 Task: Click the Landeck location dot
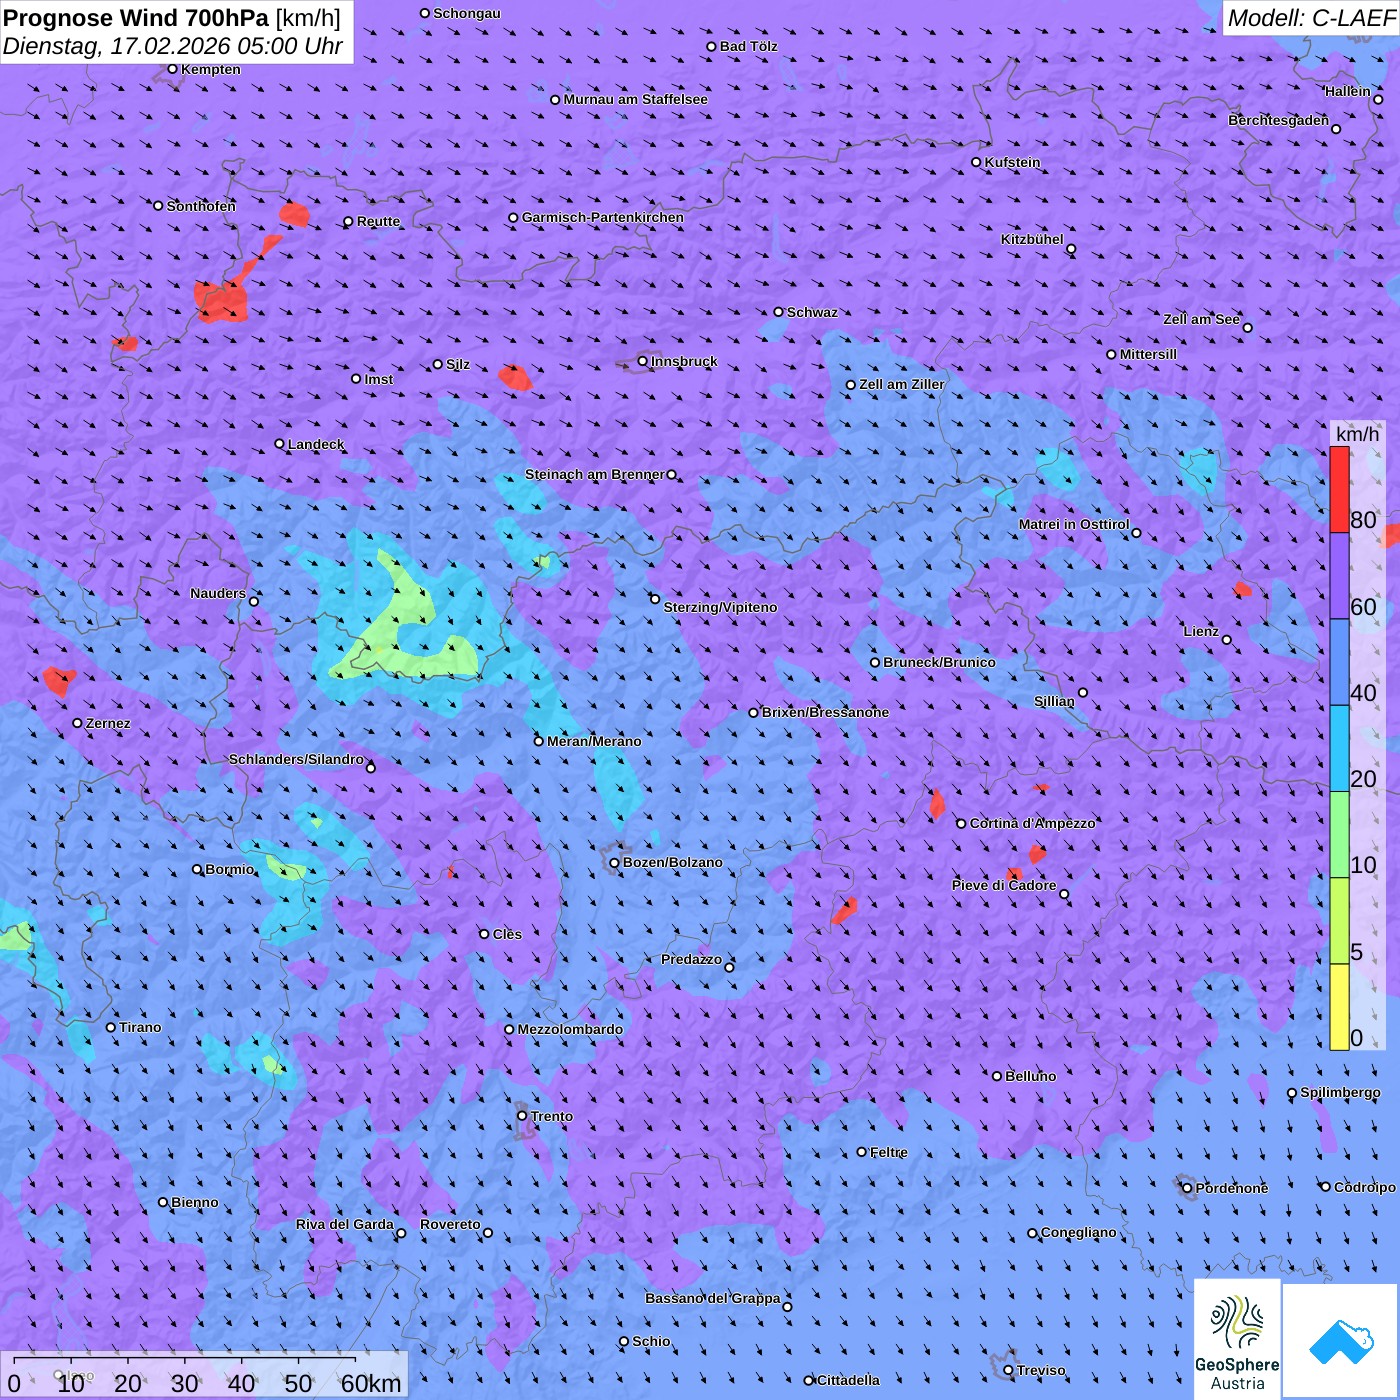coord(280,444)
